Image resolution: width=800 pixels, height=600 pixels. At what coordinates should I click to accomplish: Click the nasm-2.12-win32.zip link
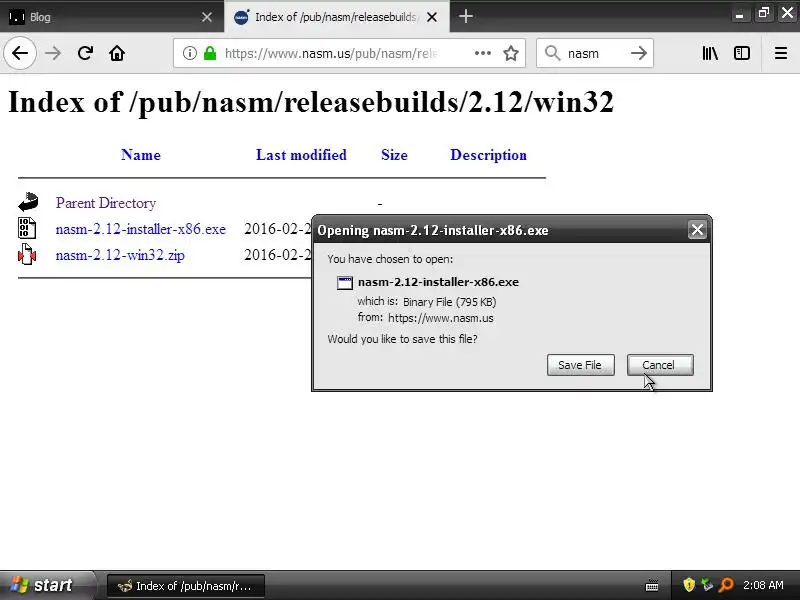pos(120,255)
